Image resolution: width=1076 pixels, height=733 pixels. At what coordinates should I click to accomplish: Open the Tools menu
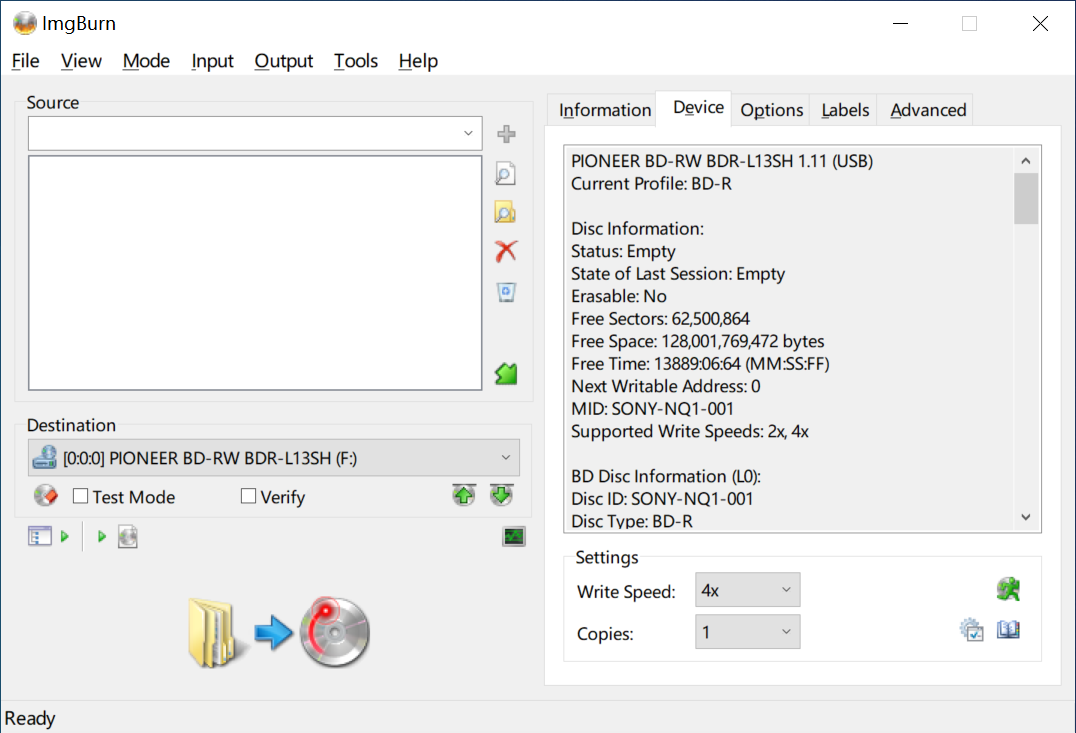point(355,61)
